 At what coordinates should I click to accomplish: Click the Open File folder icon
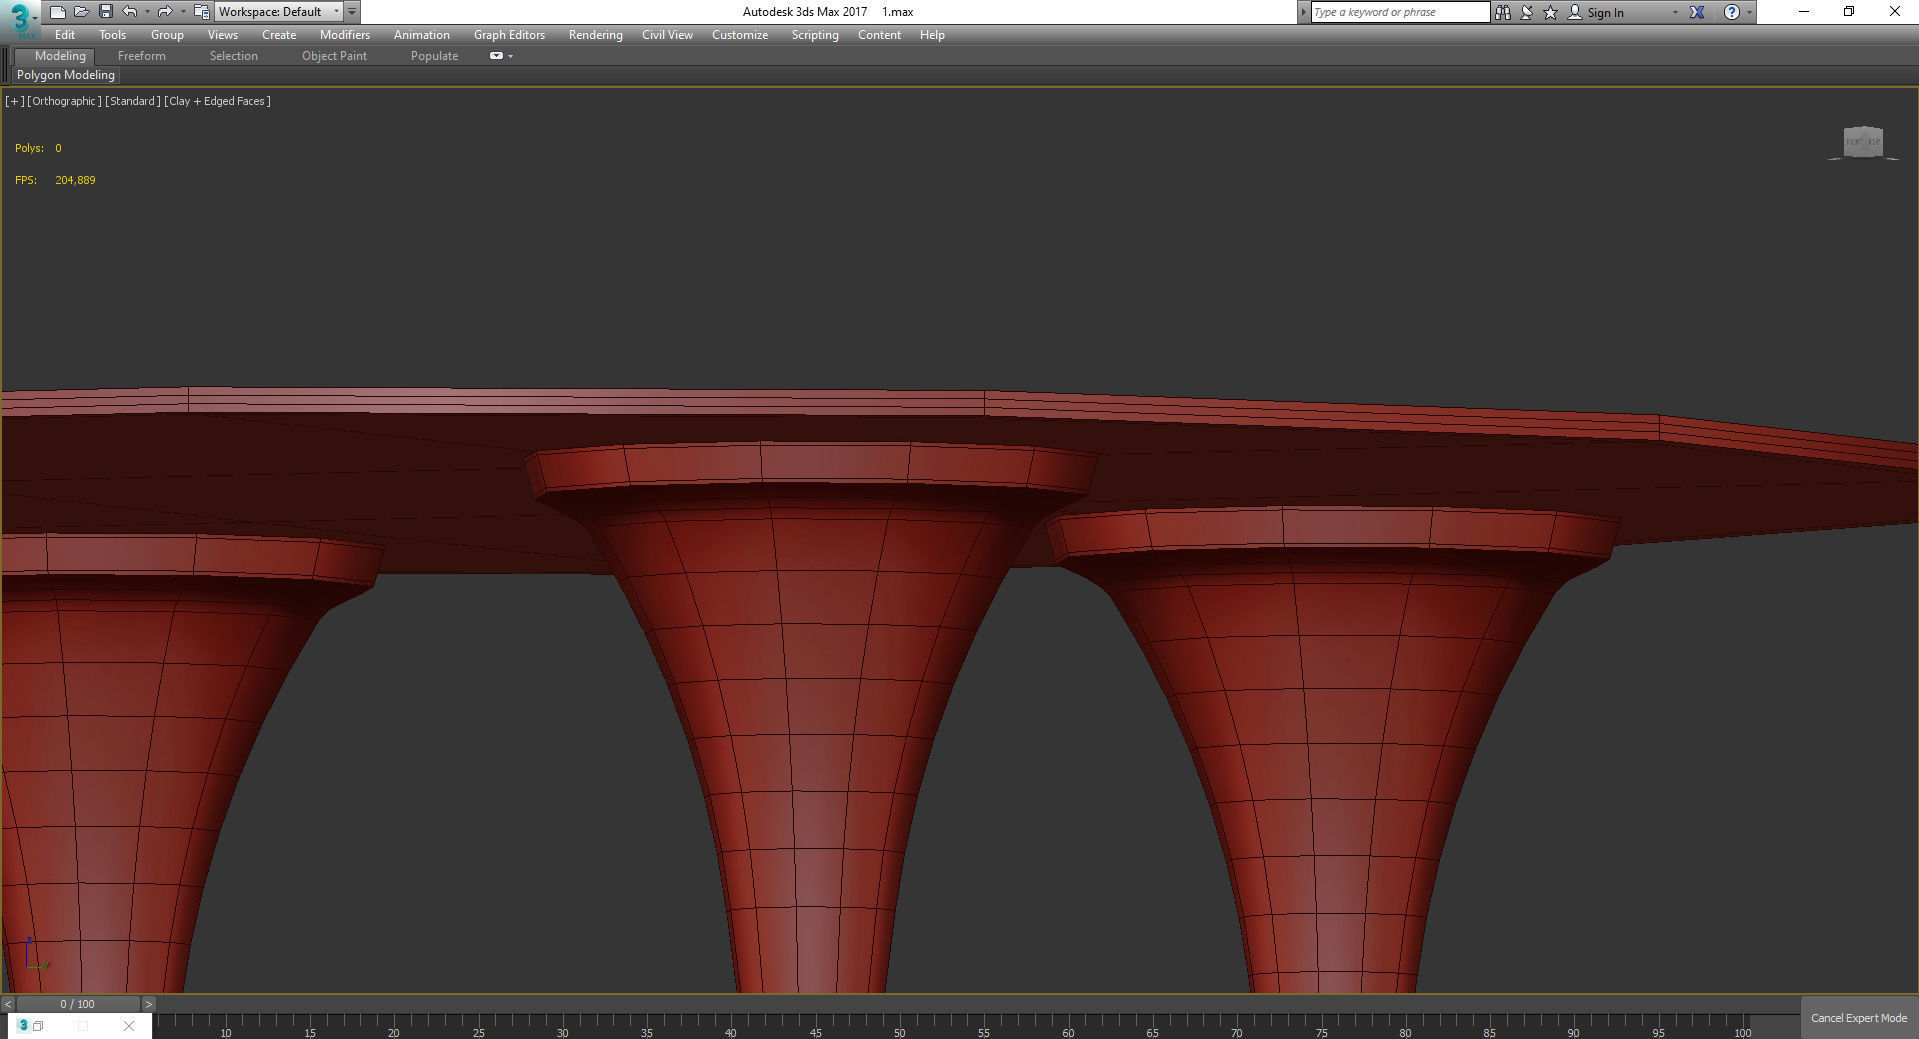click(x=82, y=12)
